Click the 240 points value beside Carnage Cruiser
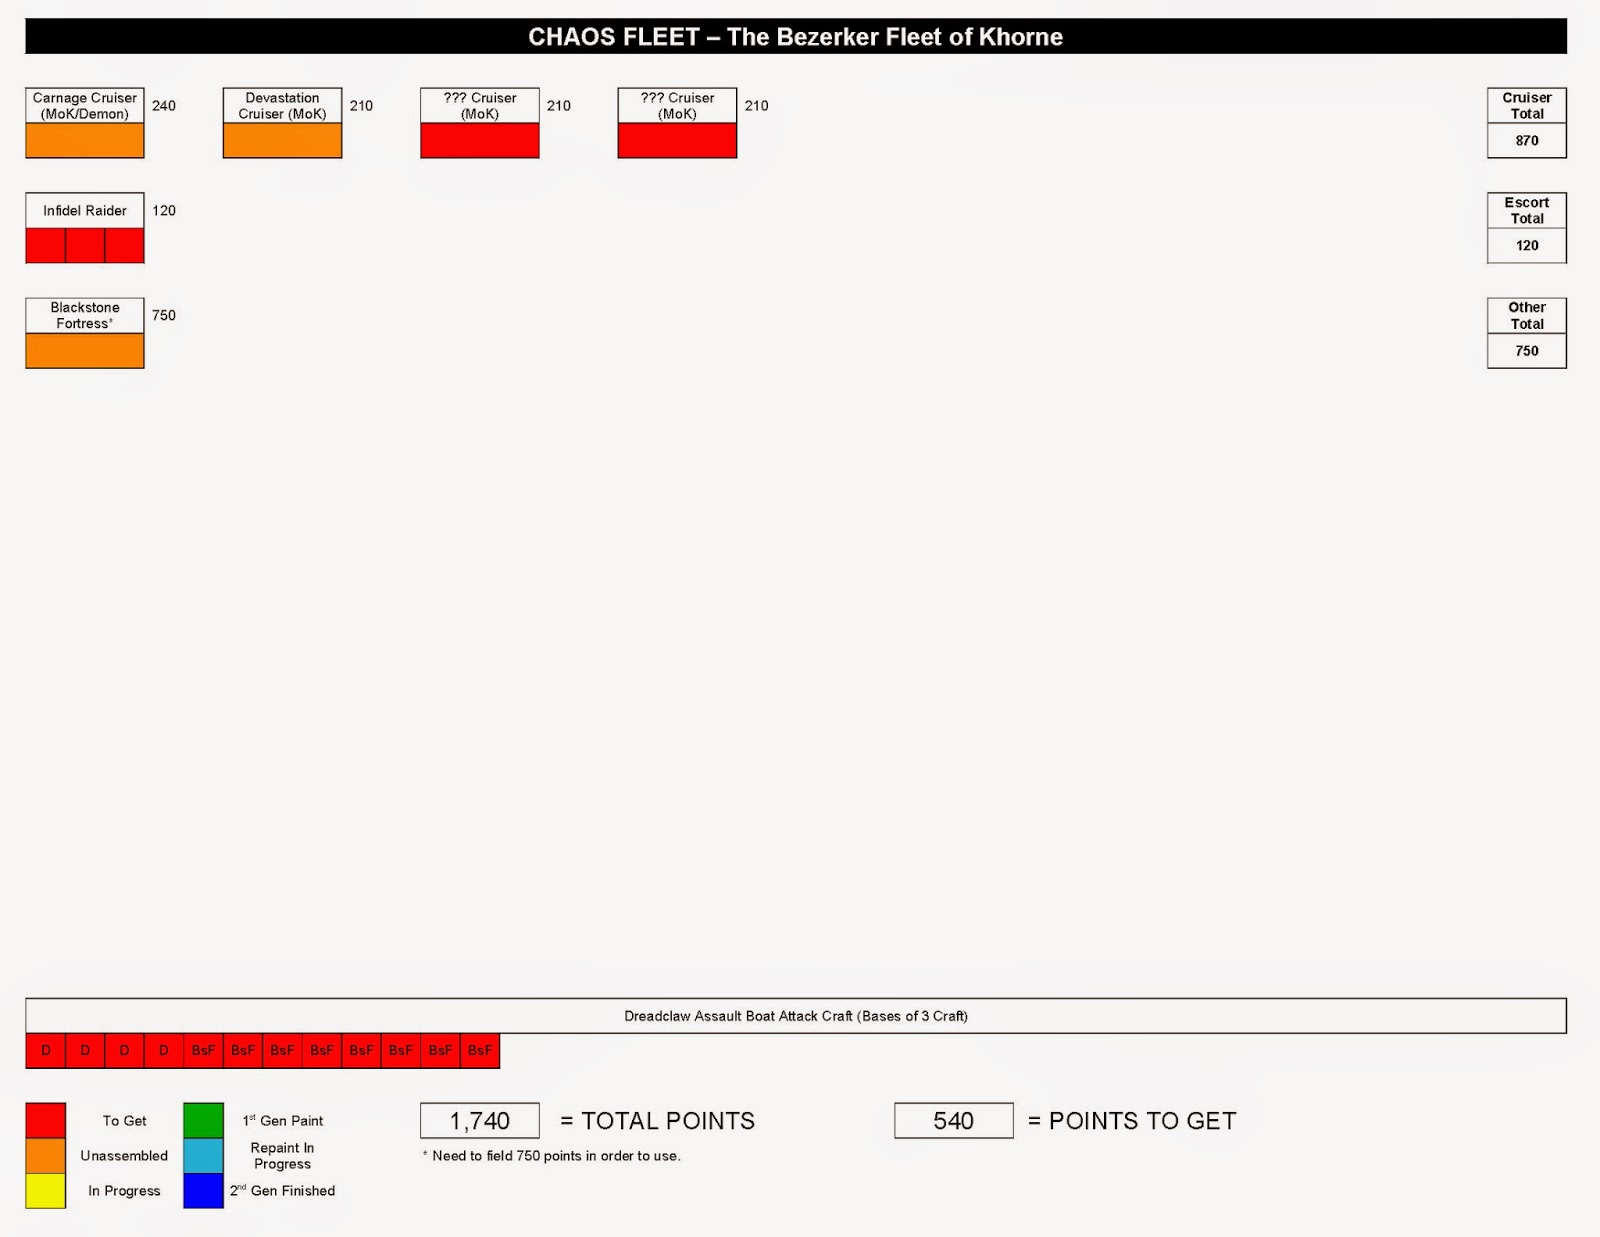The height and width of the screenshot is (1237, 1600). (164, 106)
